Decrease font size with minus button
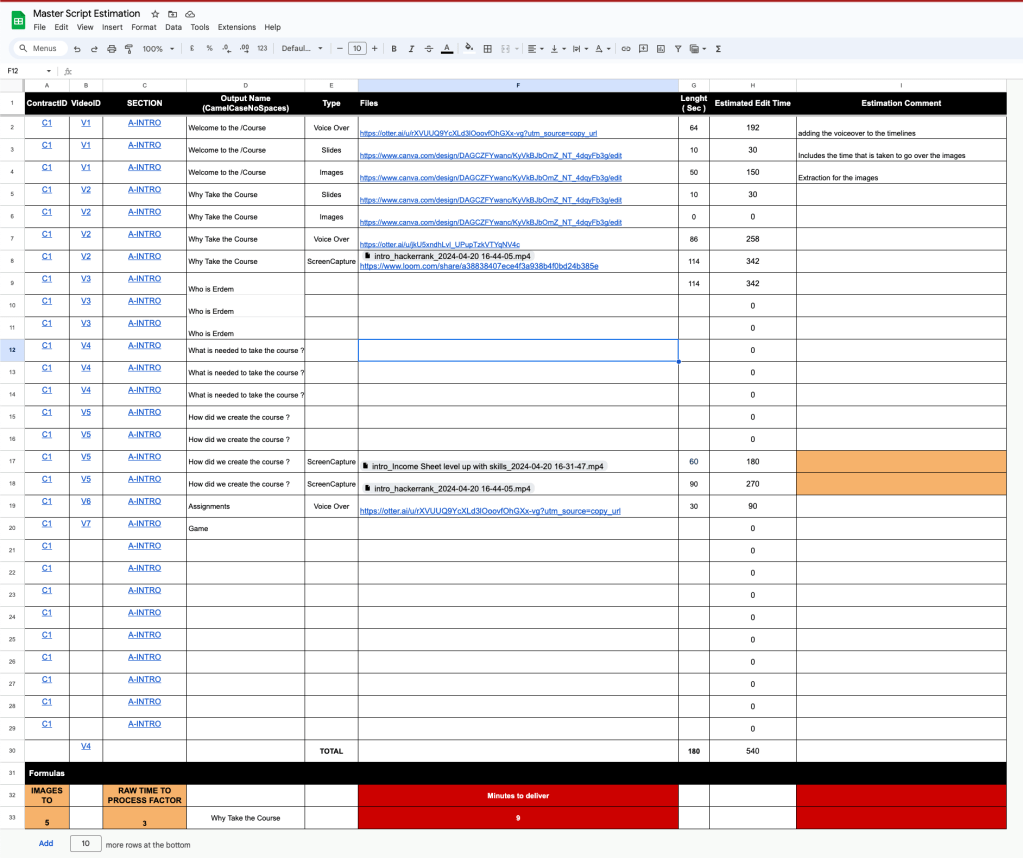1023x858 pixels. (x=339, y=48)
